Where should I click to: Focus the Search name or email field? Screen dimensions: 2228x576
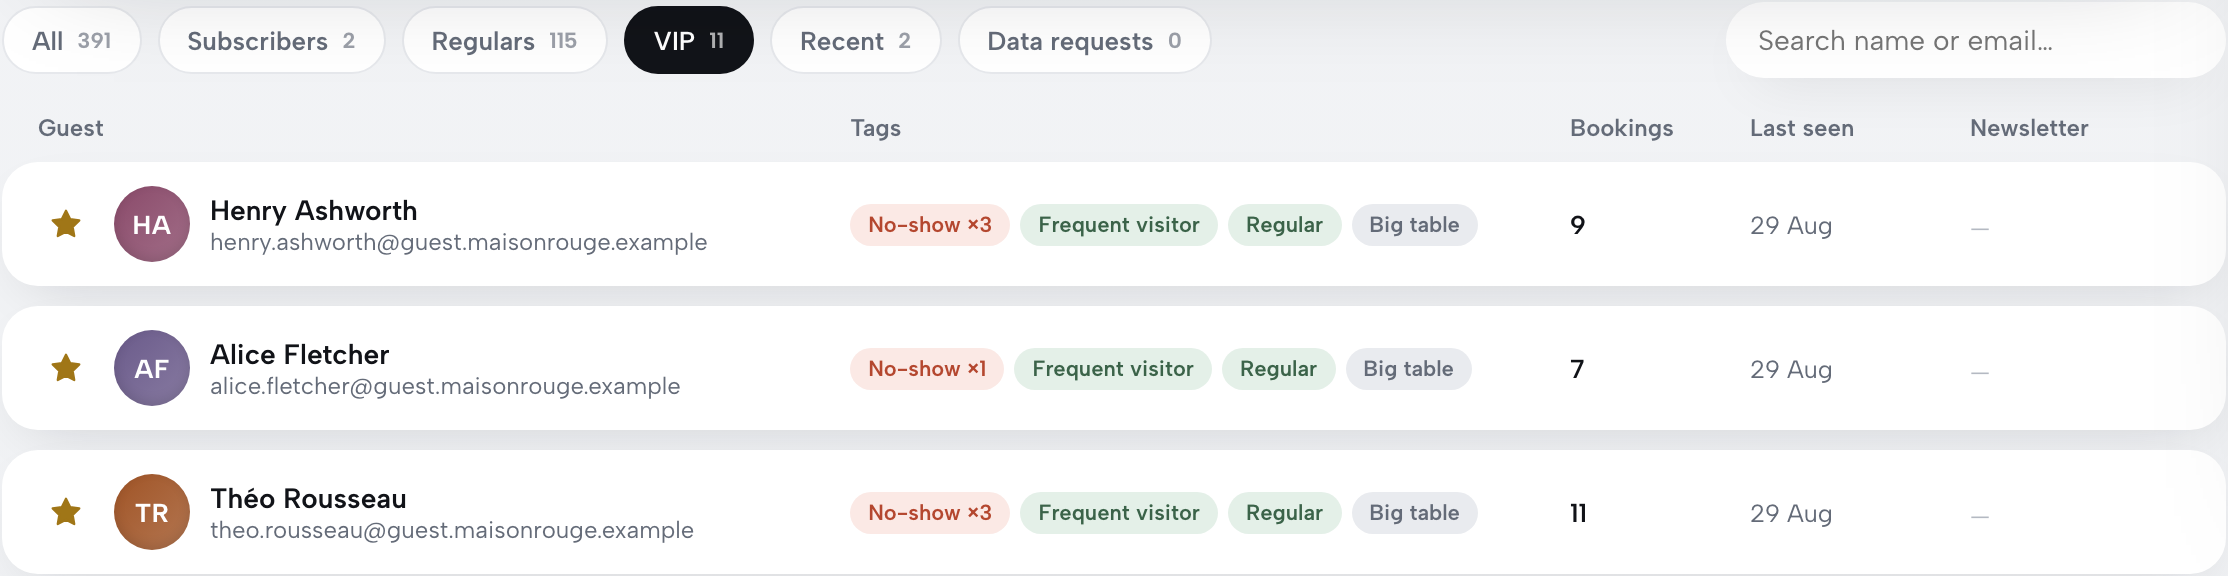coord(1975,40)
